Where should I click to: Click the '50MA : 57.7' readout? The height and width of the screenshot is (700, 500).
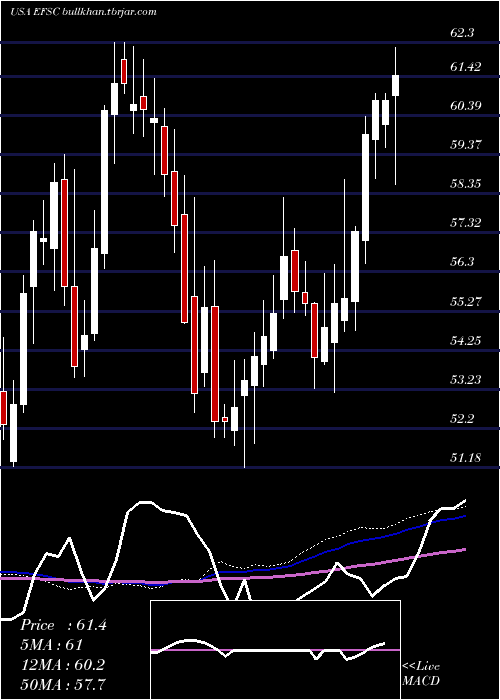[x=63, y=684]
